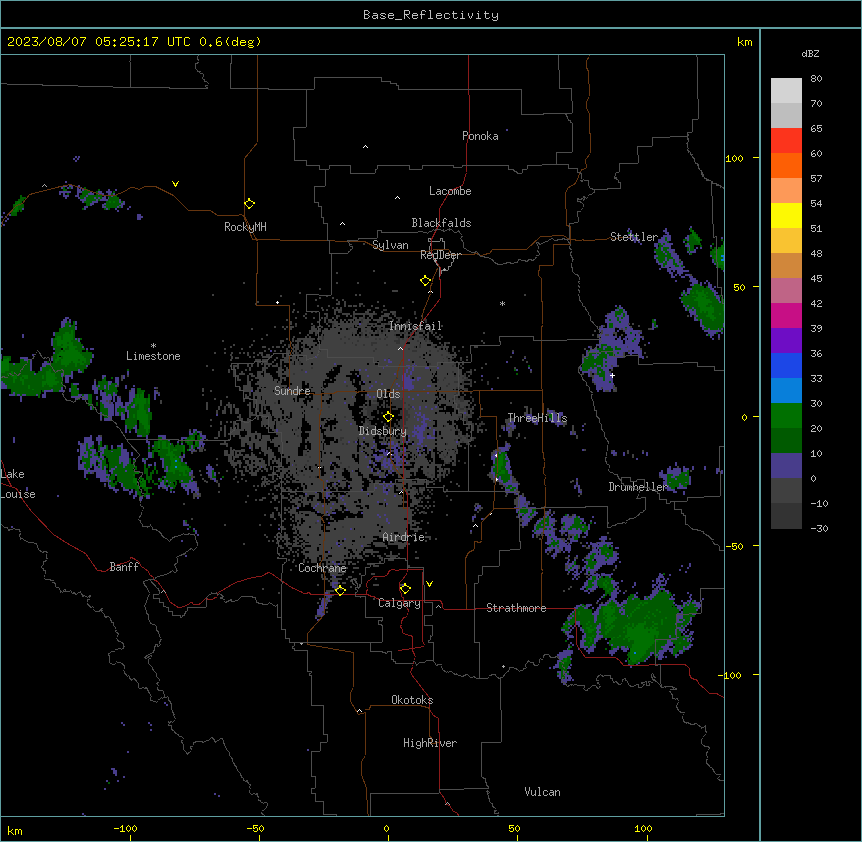Click the Cochrane town label
Viewport: 862px width, 842px height.
pos(322,568)
